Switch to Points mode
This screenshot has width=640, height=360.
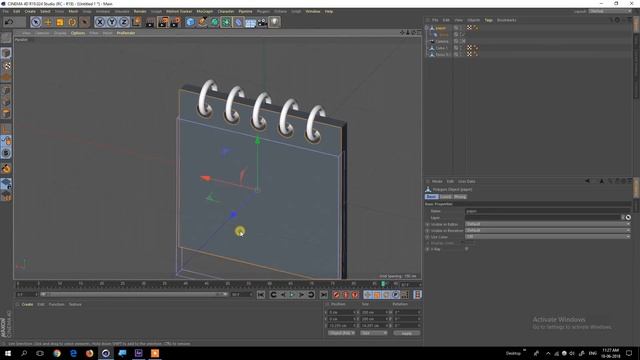pos(6,91)
